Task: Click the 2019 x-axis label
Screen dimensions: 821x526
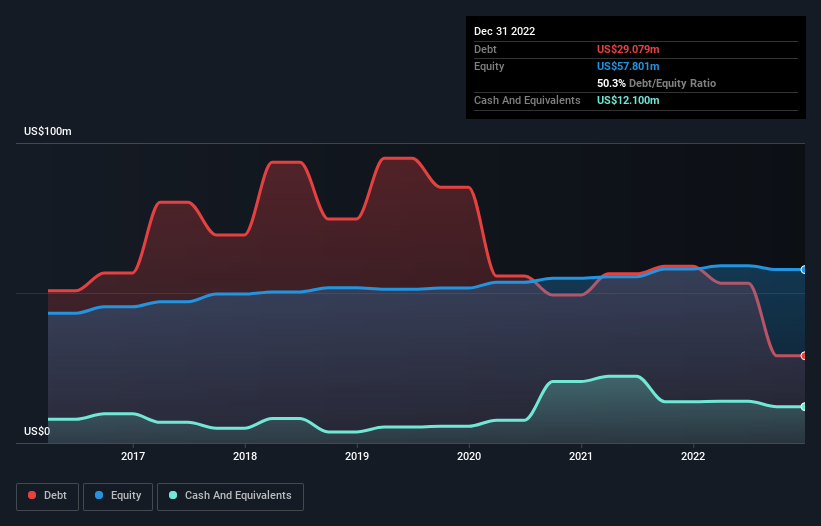Action: coord(357,456)
